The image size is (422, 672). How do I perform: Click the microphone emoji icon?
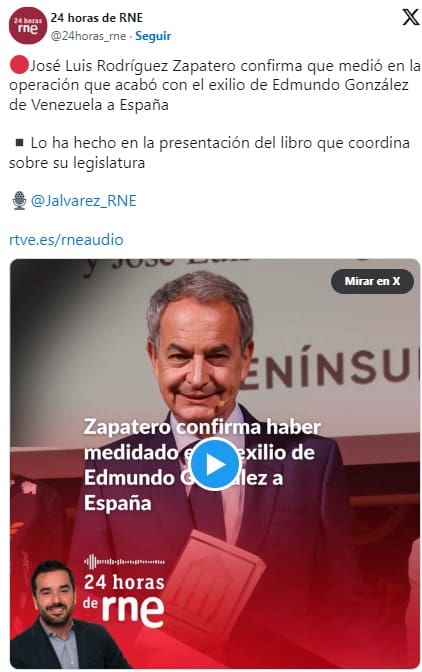(x=19, y=201)
